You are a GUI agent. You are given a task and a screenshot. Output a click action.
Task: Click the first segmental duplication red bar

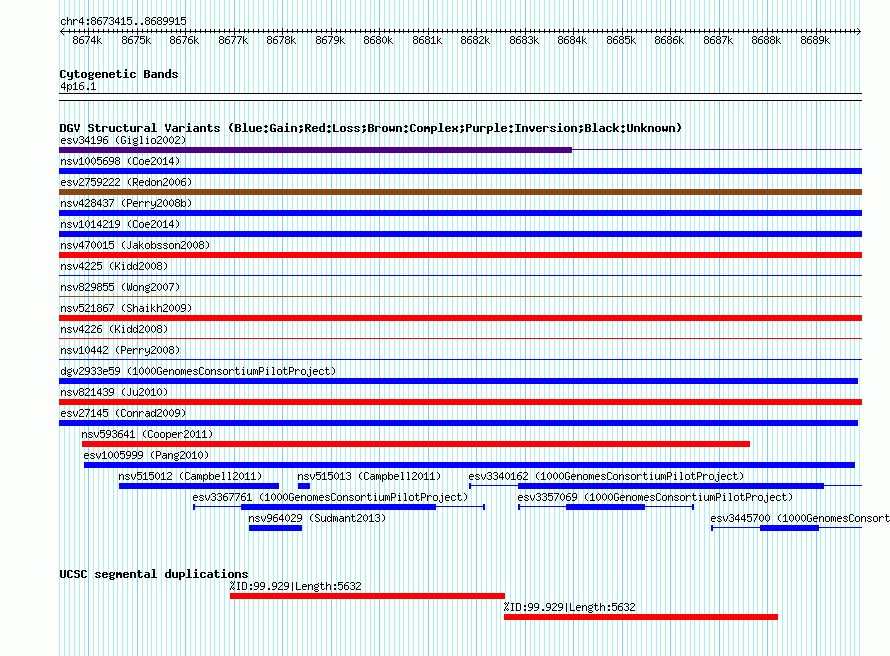coord(367,596)
